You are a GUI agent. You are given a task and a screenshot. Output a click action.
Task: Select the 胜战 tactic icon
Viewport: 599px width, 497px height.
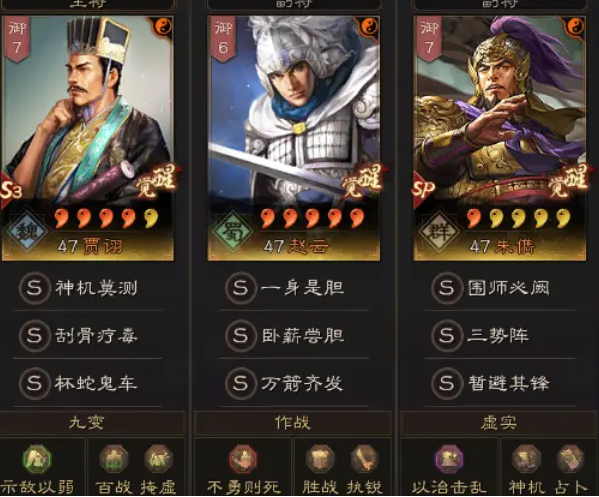point(320,458)
